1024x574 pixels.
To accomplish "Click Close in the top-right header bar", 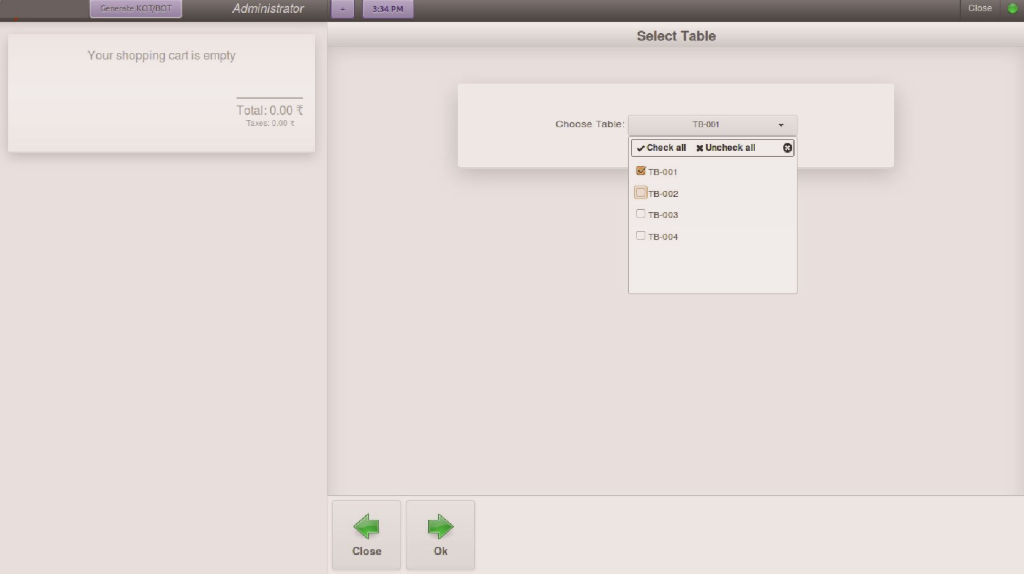I will coord(980,8).
